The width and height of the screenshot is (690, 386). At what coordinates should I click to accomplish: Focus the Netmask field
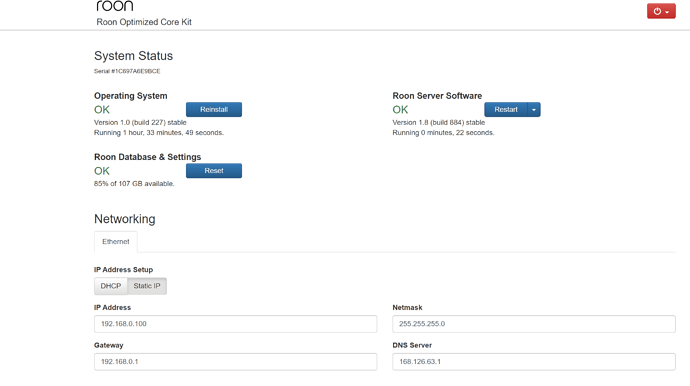[x=534, y=324]
